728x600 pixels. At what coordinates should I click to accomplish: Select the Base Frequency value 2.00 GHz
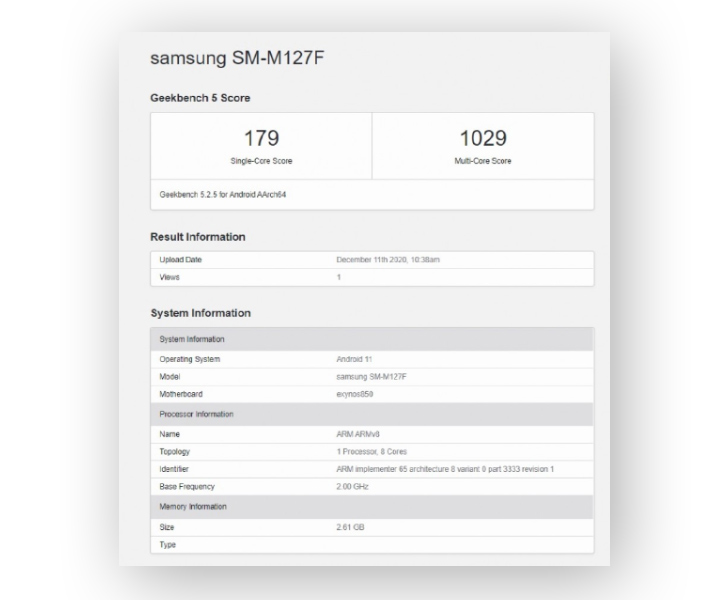point(351,487)
